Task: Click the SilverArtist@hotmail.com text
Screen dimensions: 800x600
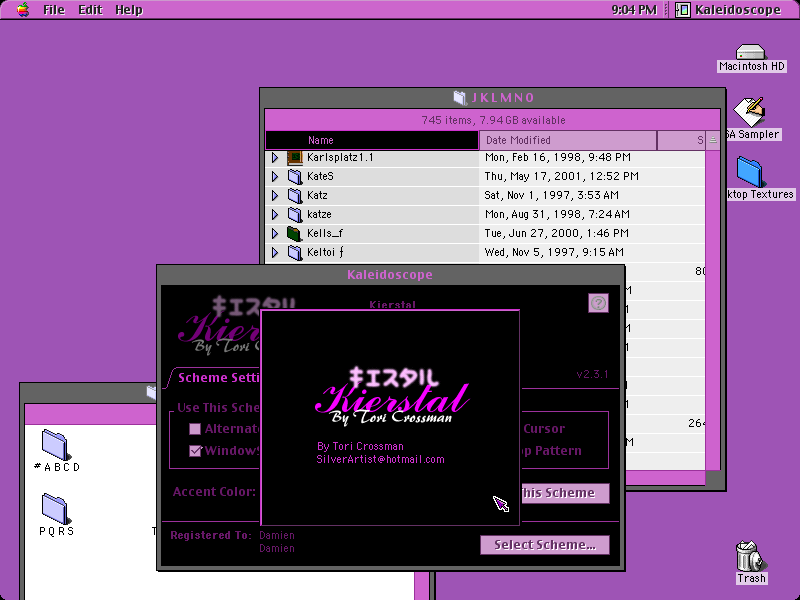Action: pos(381,459)
